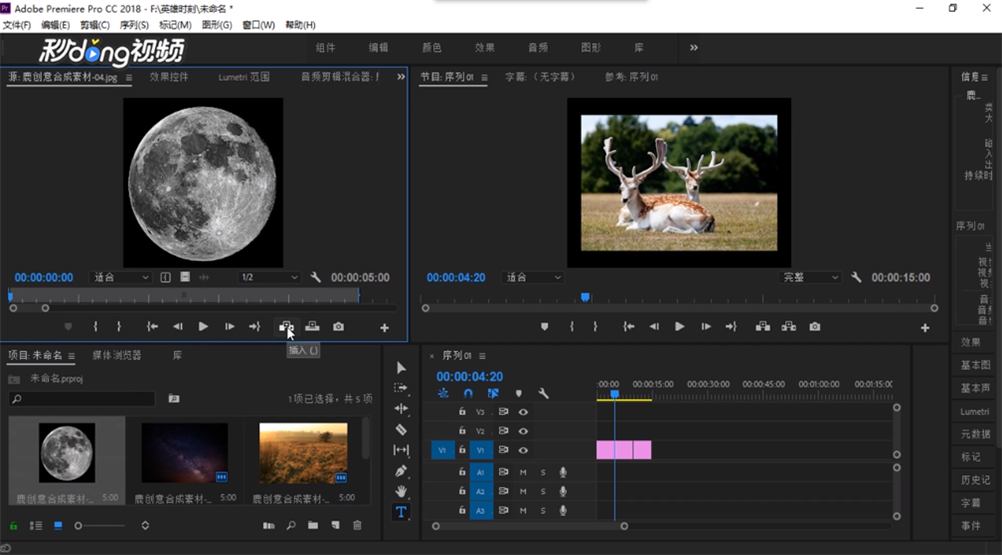Open Source monitor zoom level dropdown (适合)
Viewport: 1002px width, 555px height.
tap(120, 277)
